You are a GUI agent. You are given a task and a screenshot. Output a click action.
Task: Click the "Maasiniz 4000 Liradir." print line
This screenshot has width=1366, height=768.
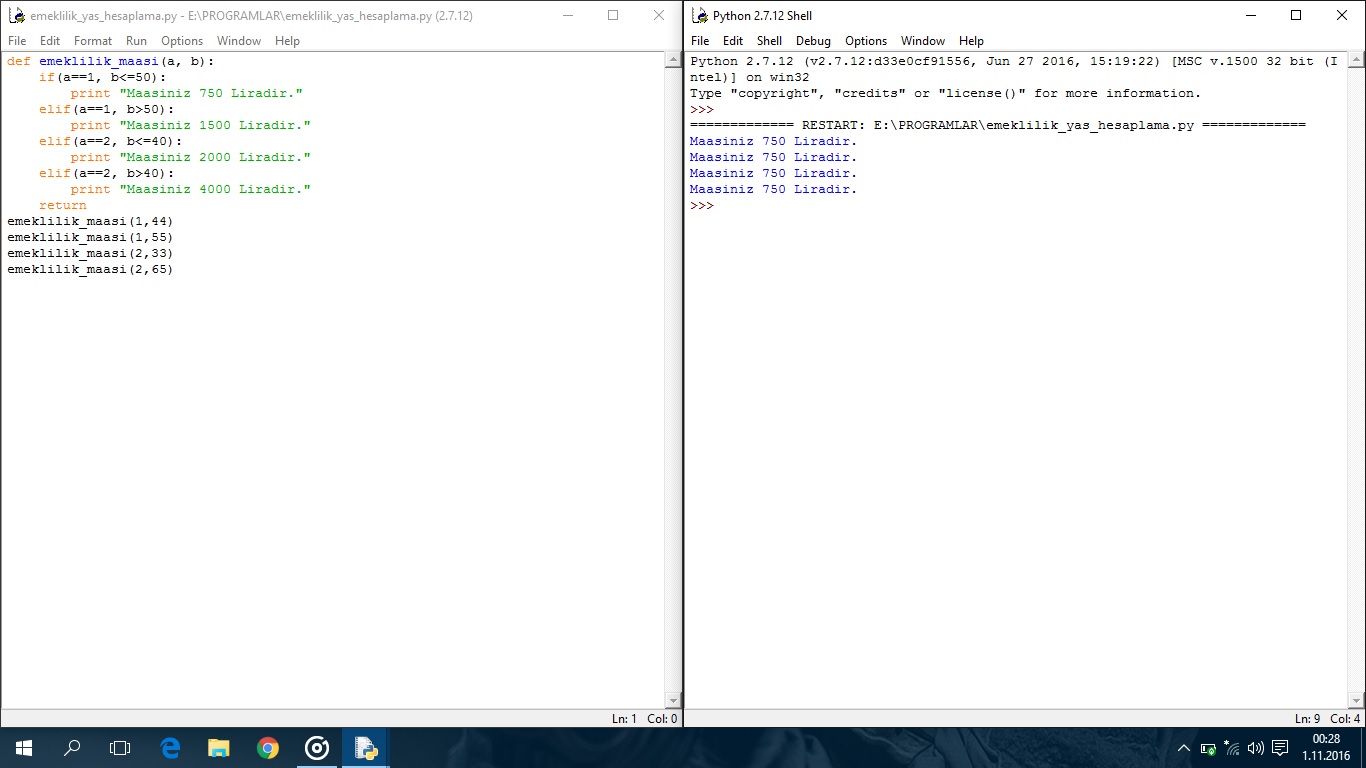tap(191, 189)
